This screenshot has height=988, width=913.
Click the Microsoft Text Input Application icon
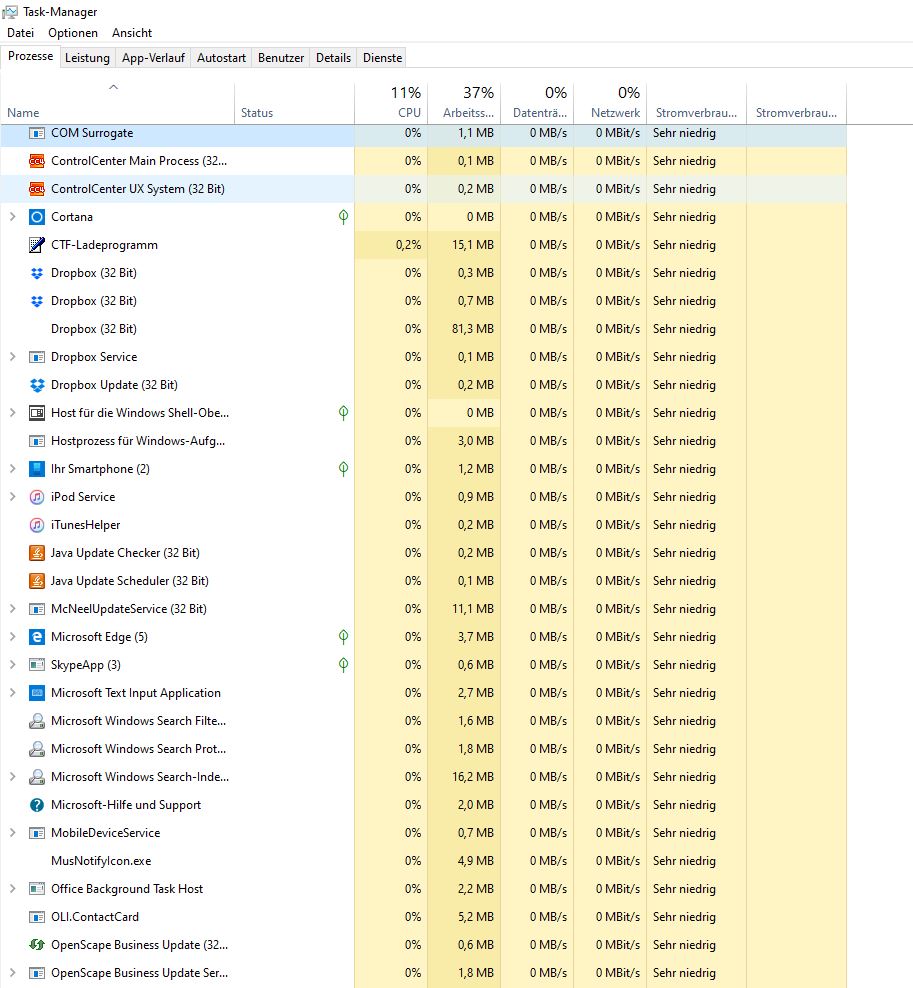tap(37, 692)
